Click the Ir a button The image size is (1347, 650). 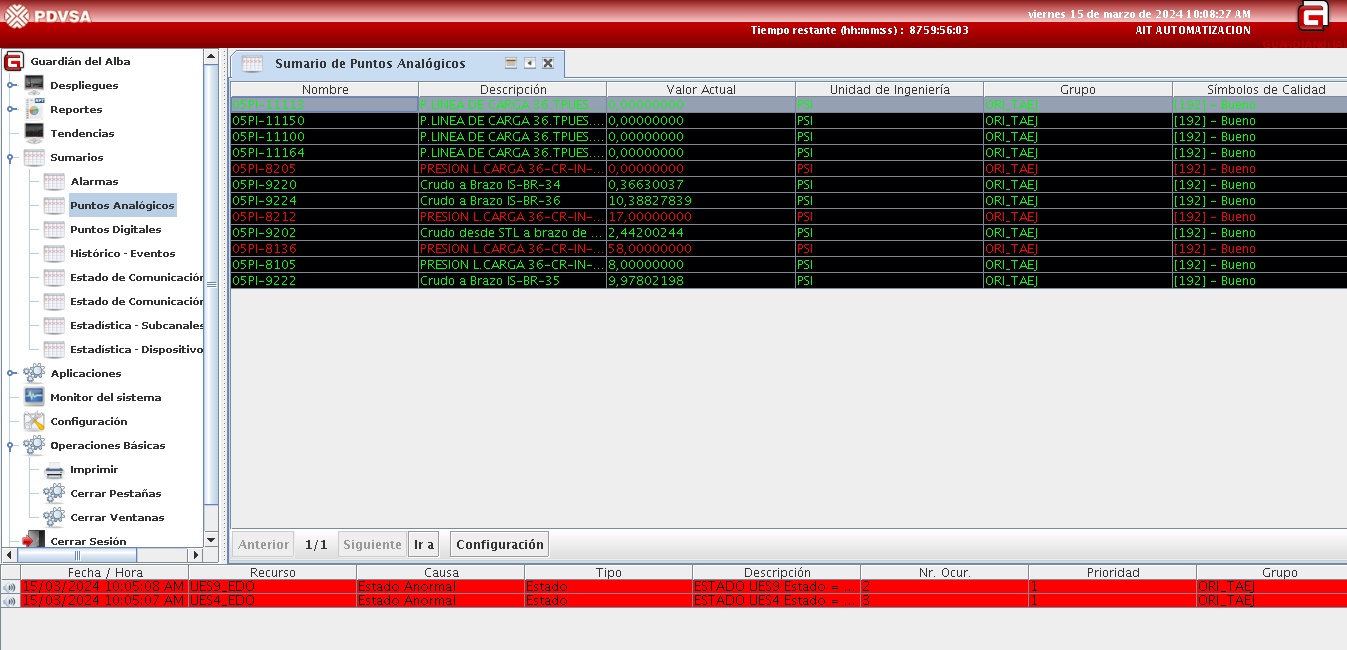tap(424, 544)
